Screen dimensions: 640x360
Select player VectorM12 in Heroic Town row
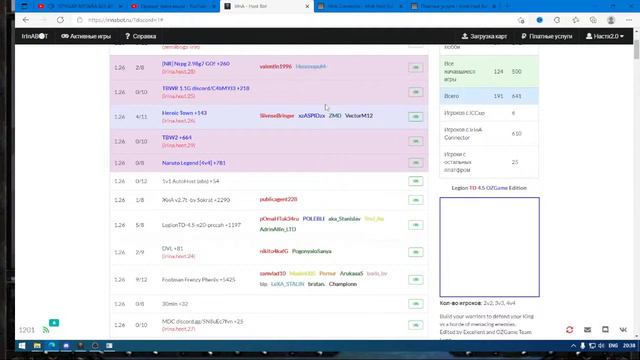359,116
